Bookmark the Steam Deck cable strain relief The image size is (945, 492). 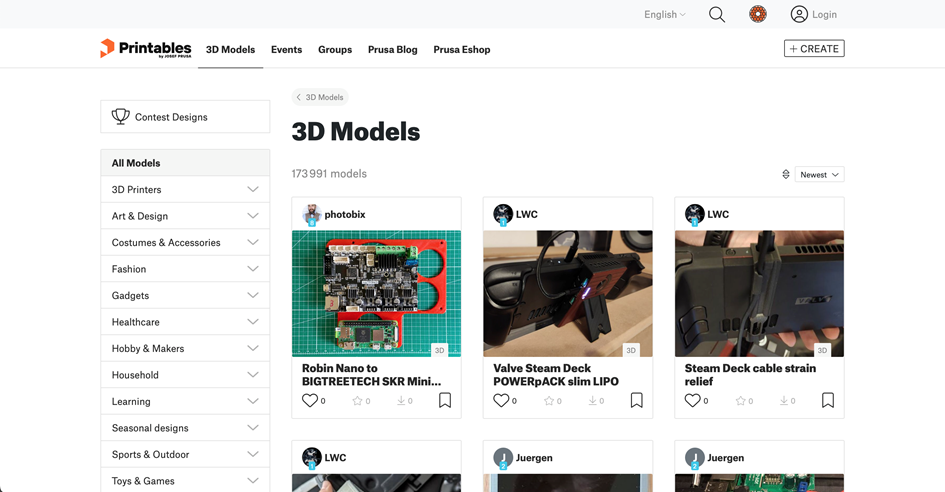click(x=828, y=400)
